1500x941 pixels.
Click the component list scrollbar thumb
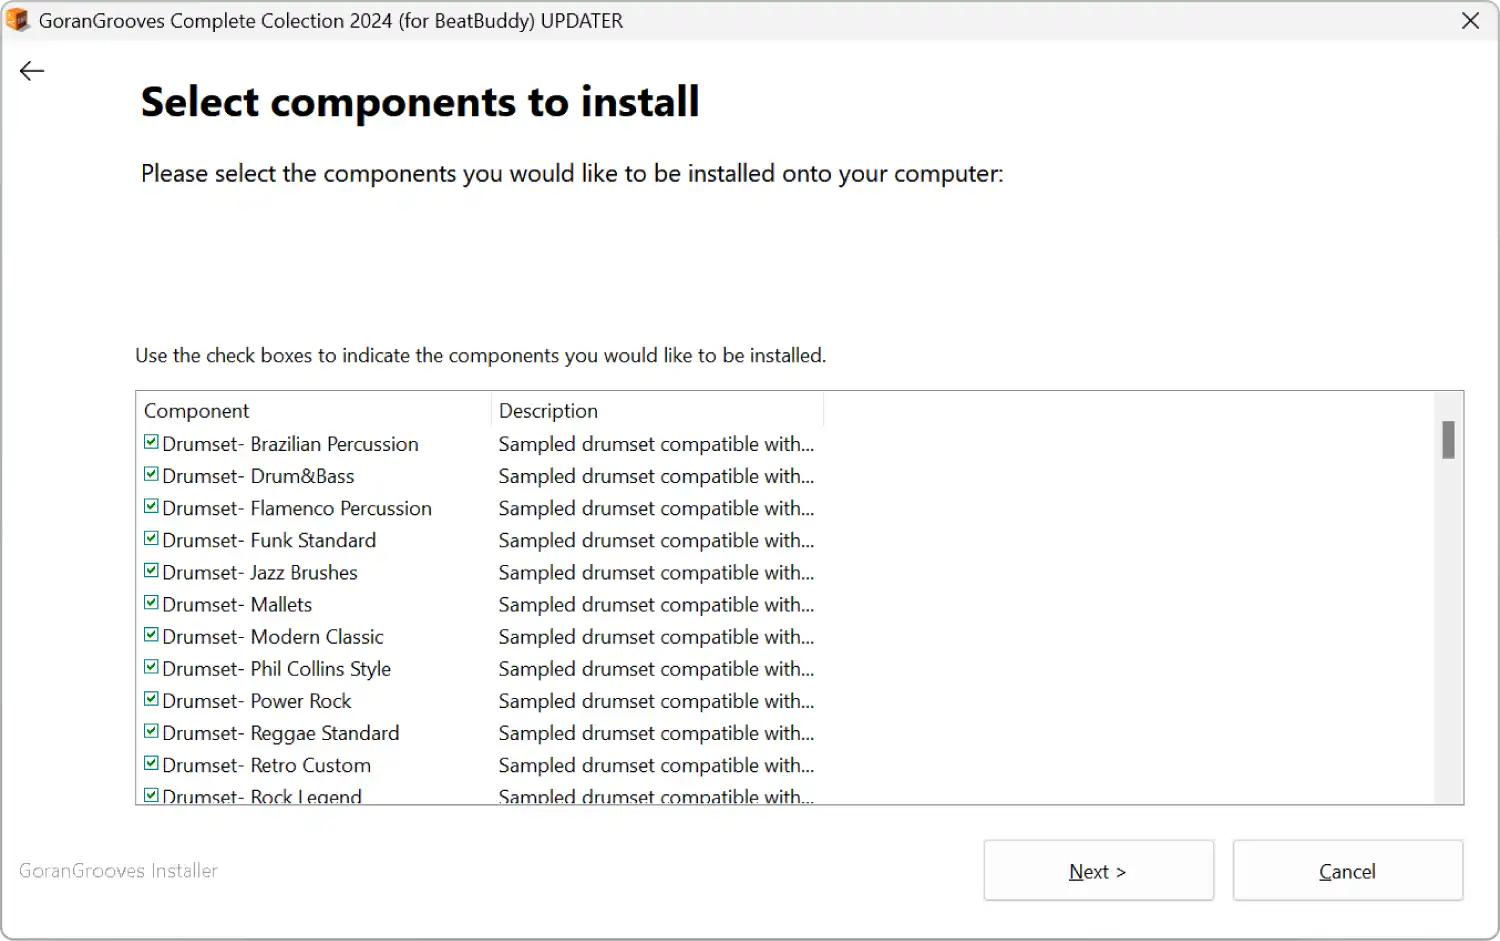[x=1448, y=439]
